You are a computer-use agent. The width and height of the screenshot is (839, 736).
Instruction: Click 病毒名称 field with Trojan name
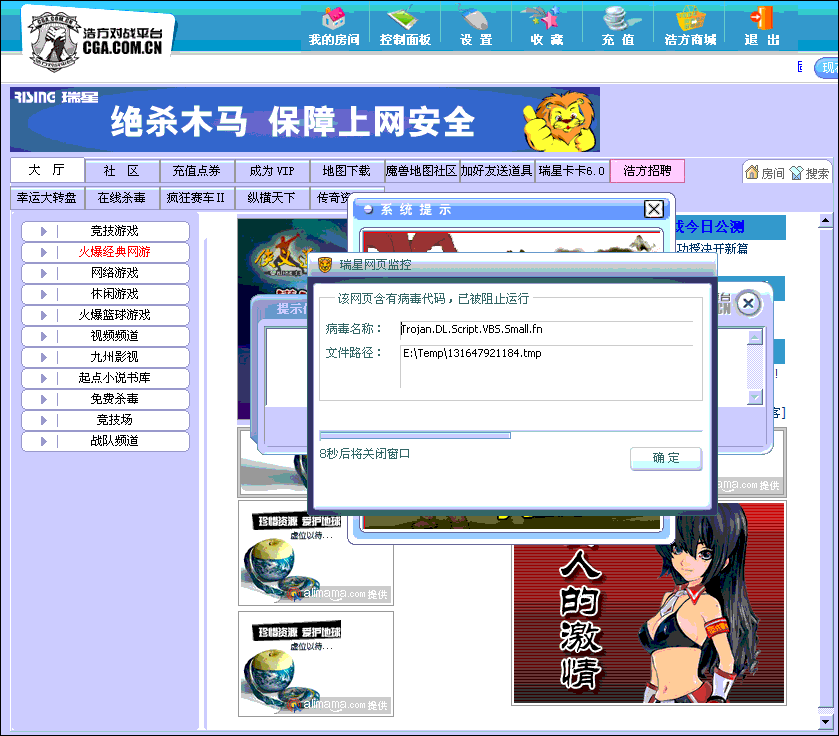coord(546,329)
